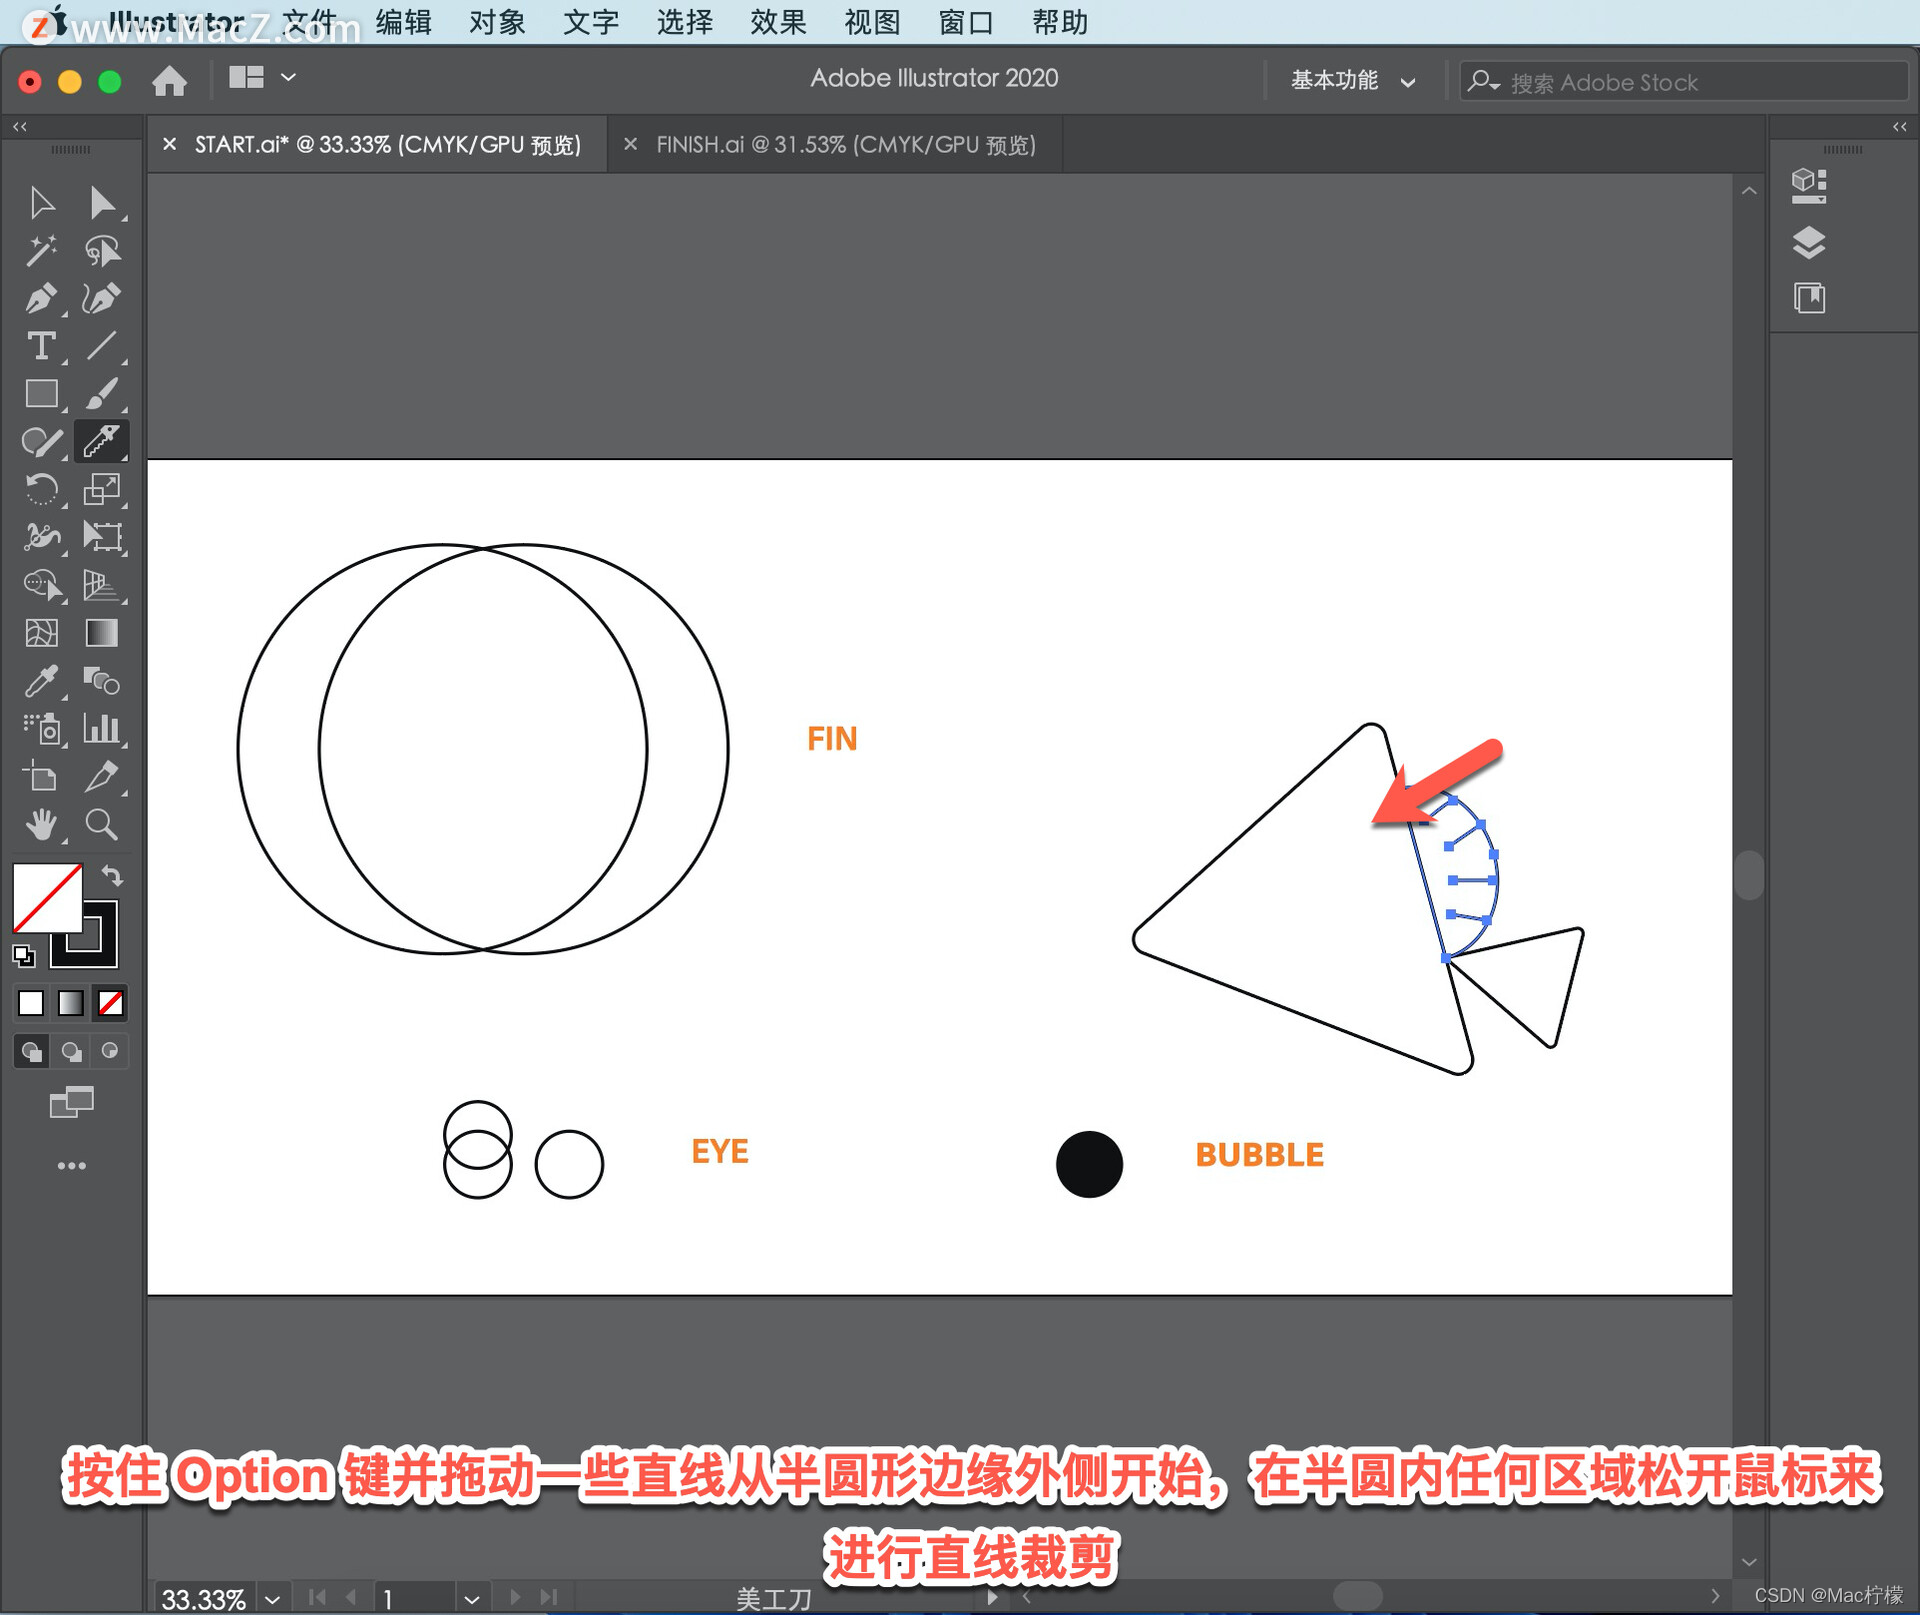Choose the Eyedropper tool
The image size is (1920, 1615).
40,682
